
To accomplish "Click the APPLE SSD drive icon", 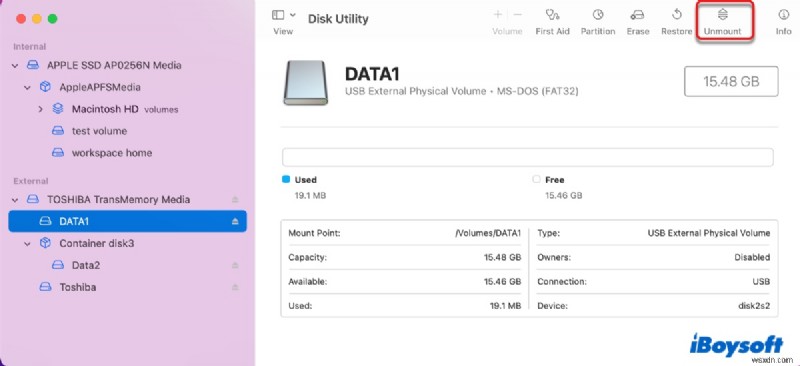I will point(33,65).
